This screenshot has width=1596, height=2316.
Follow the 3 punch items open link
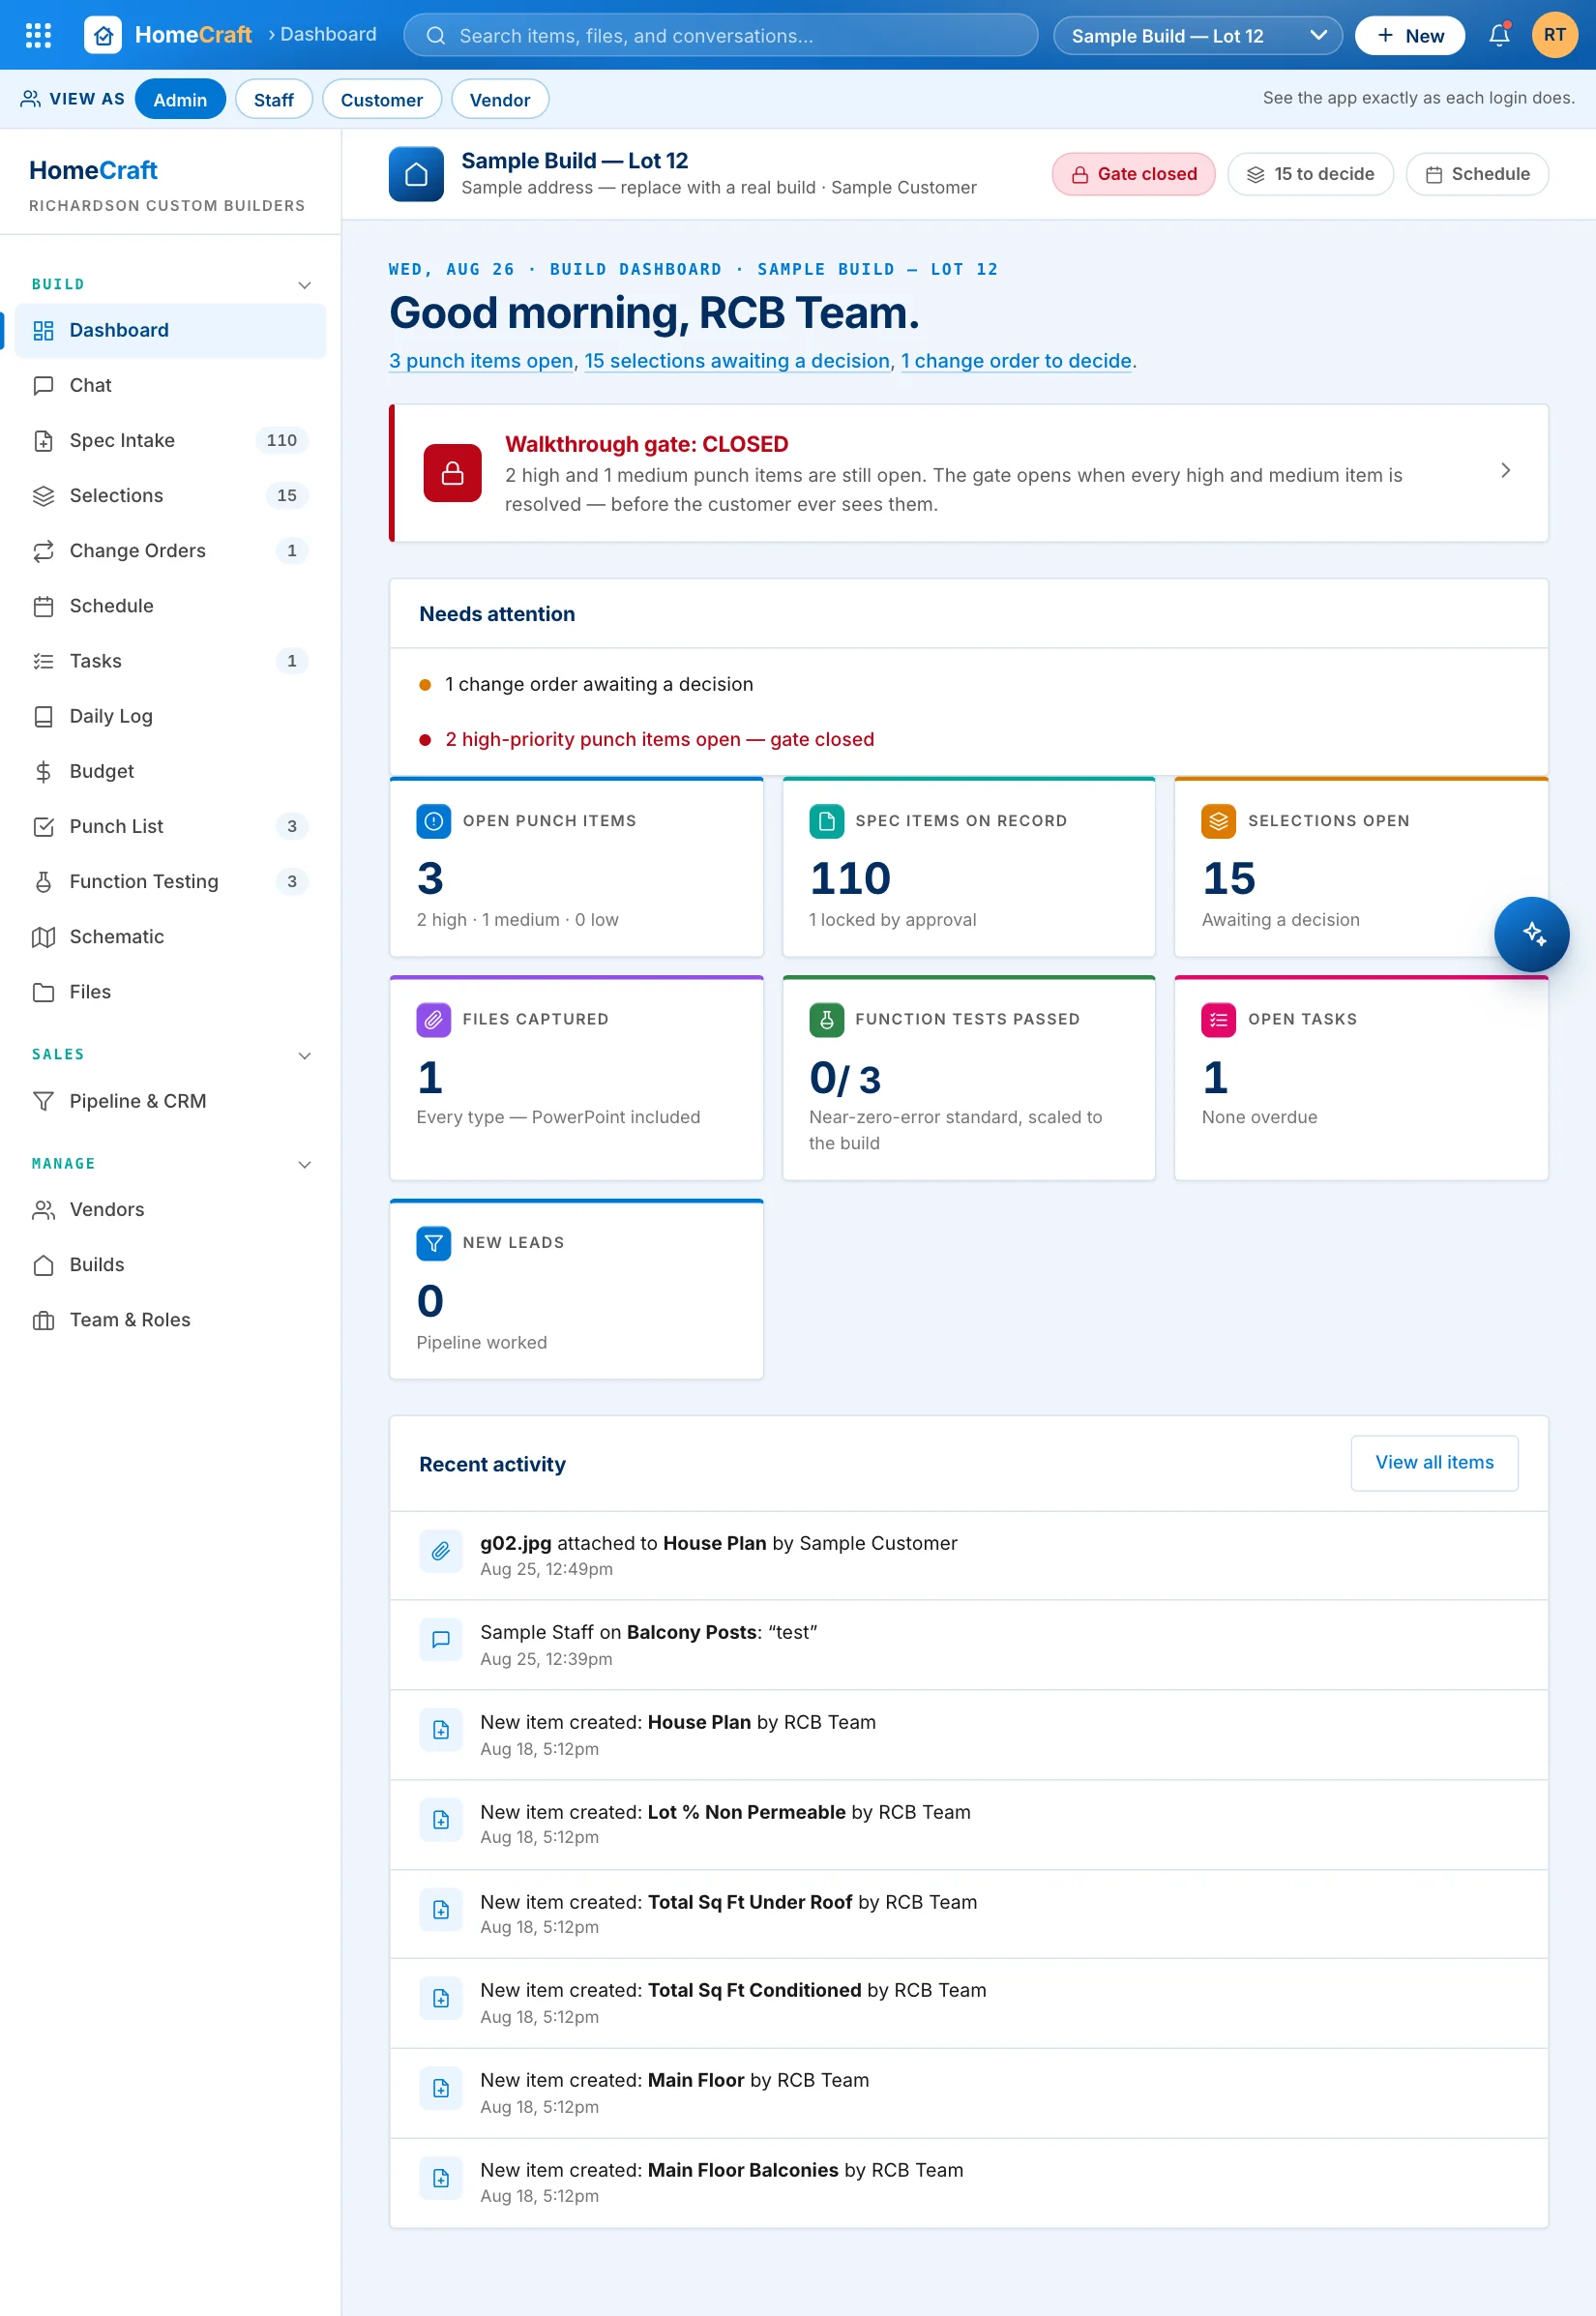click(x=481, y=361)
